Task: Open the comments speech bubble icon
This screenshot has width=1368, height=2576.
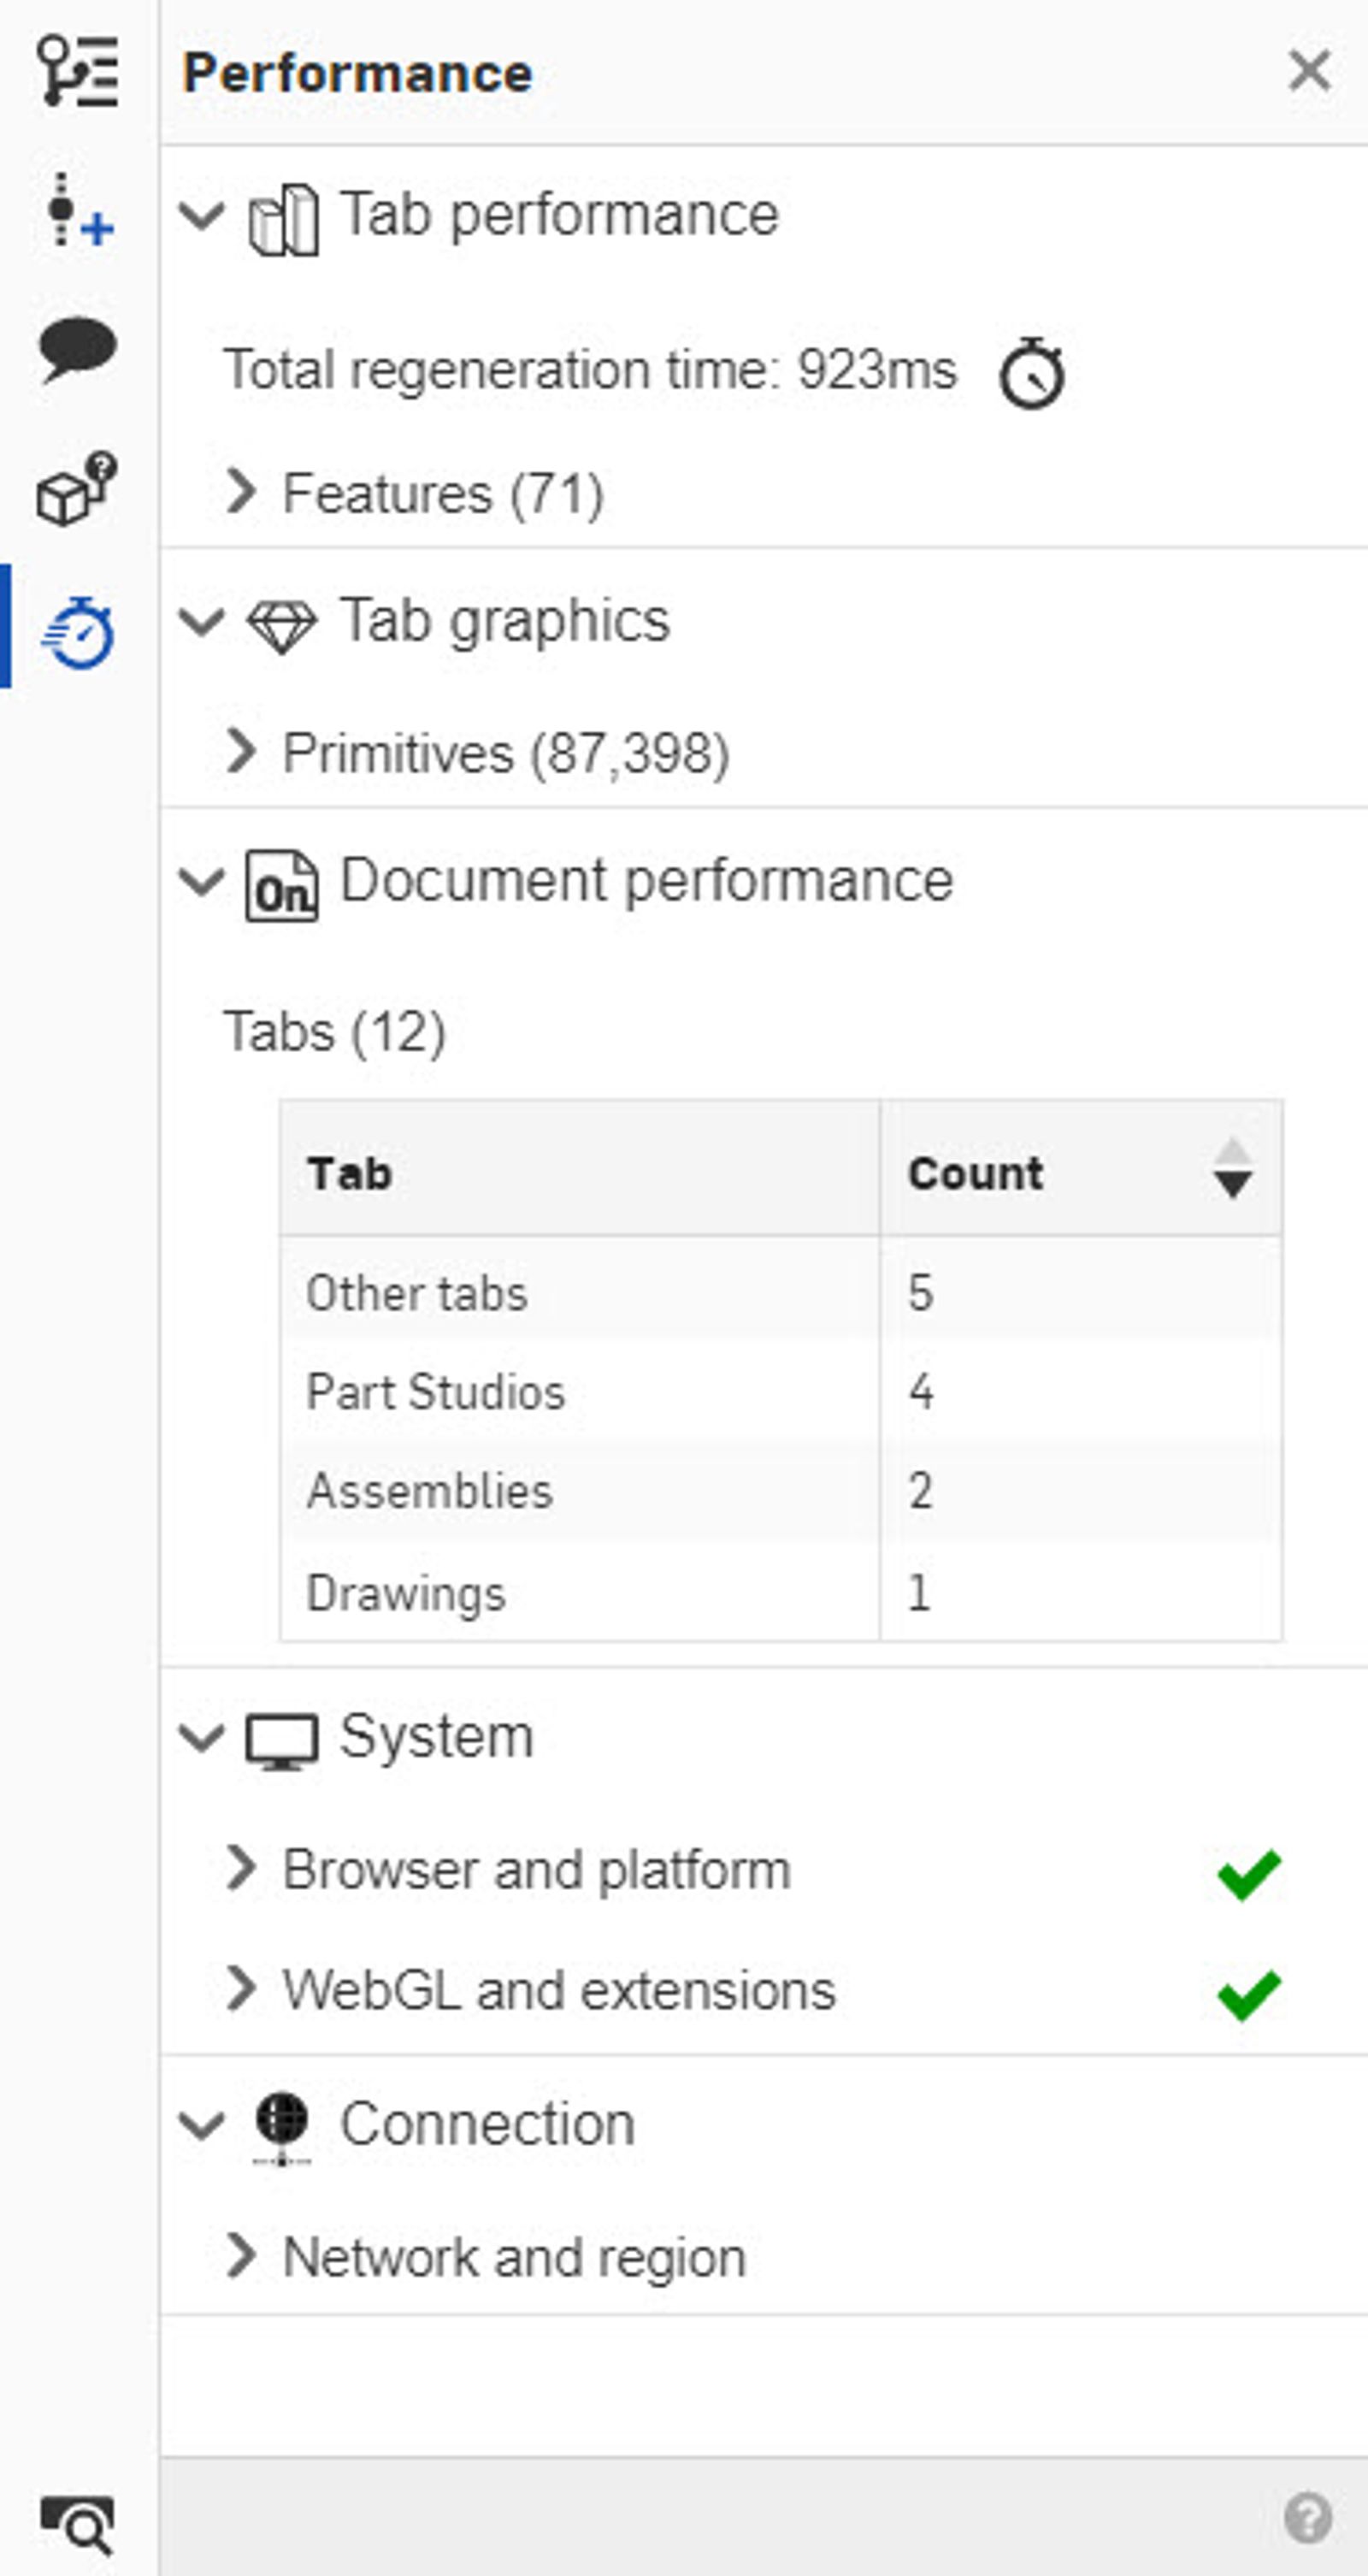Action: coord(77,349)
